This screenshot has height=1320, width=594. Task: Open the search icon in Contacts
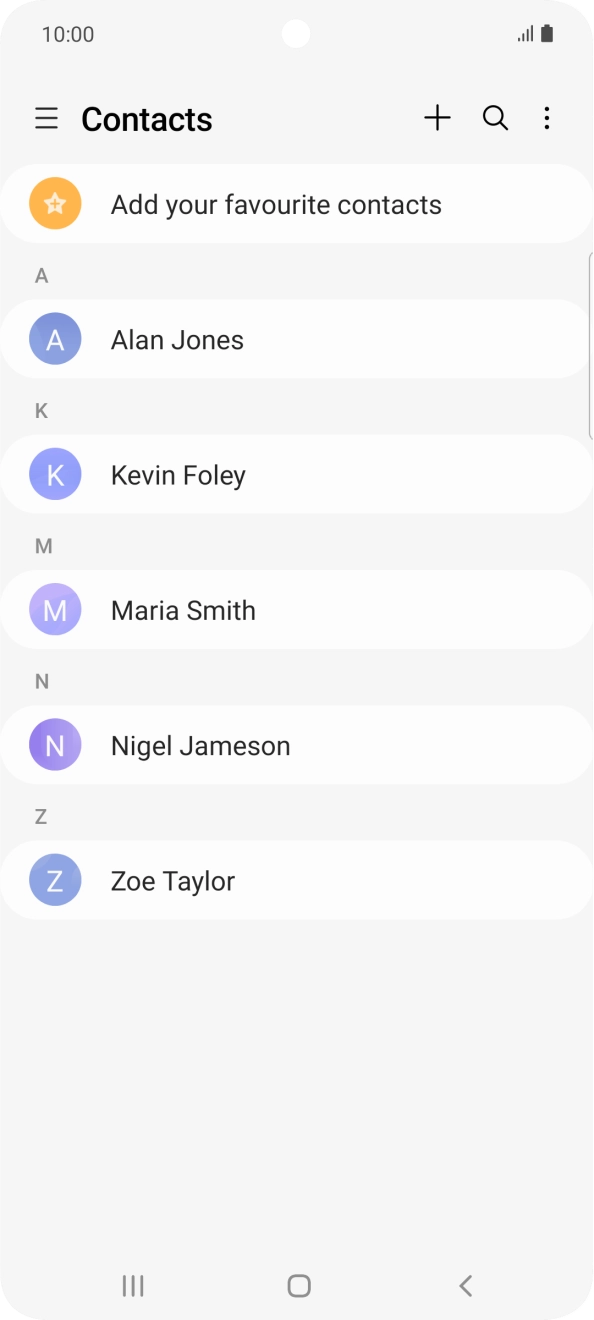click(x=495, y=118)
